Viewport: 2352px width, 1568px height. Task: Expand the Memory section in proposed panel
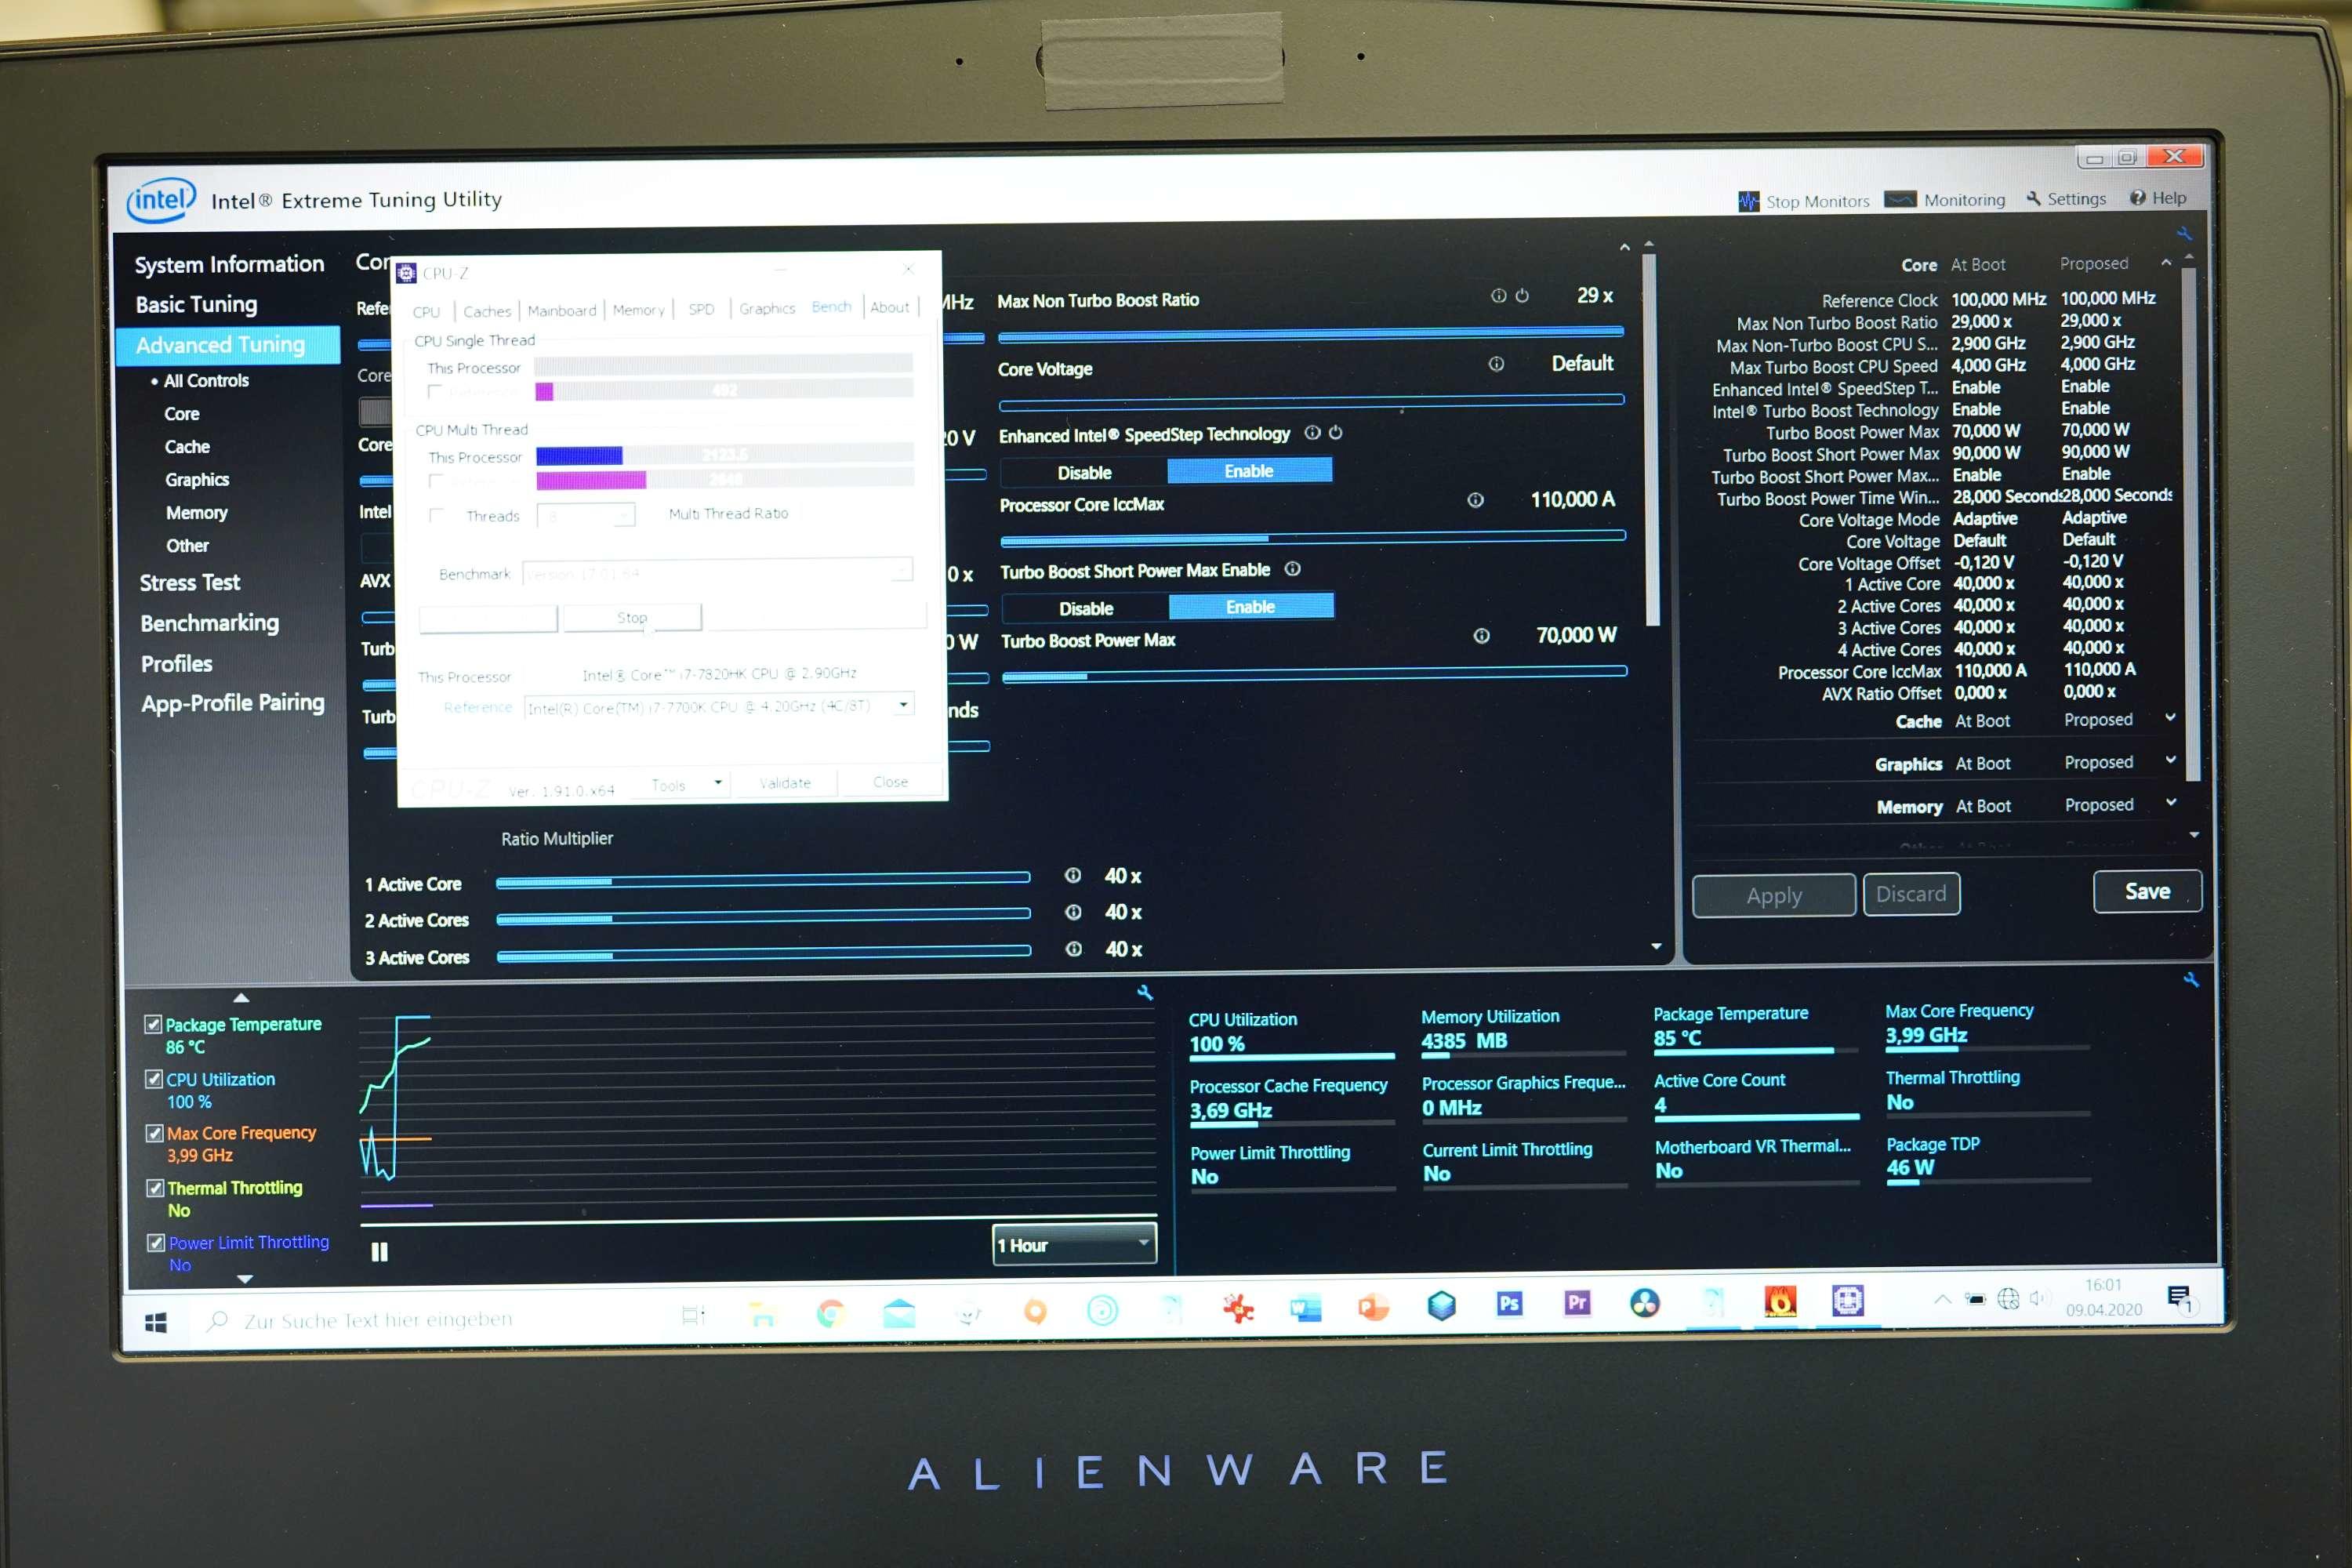coord(2170,803)
